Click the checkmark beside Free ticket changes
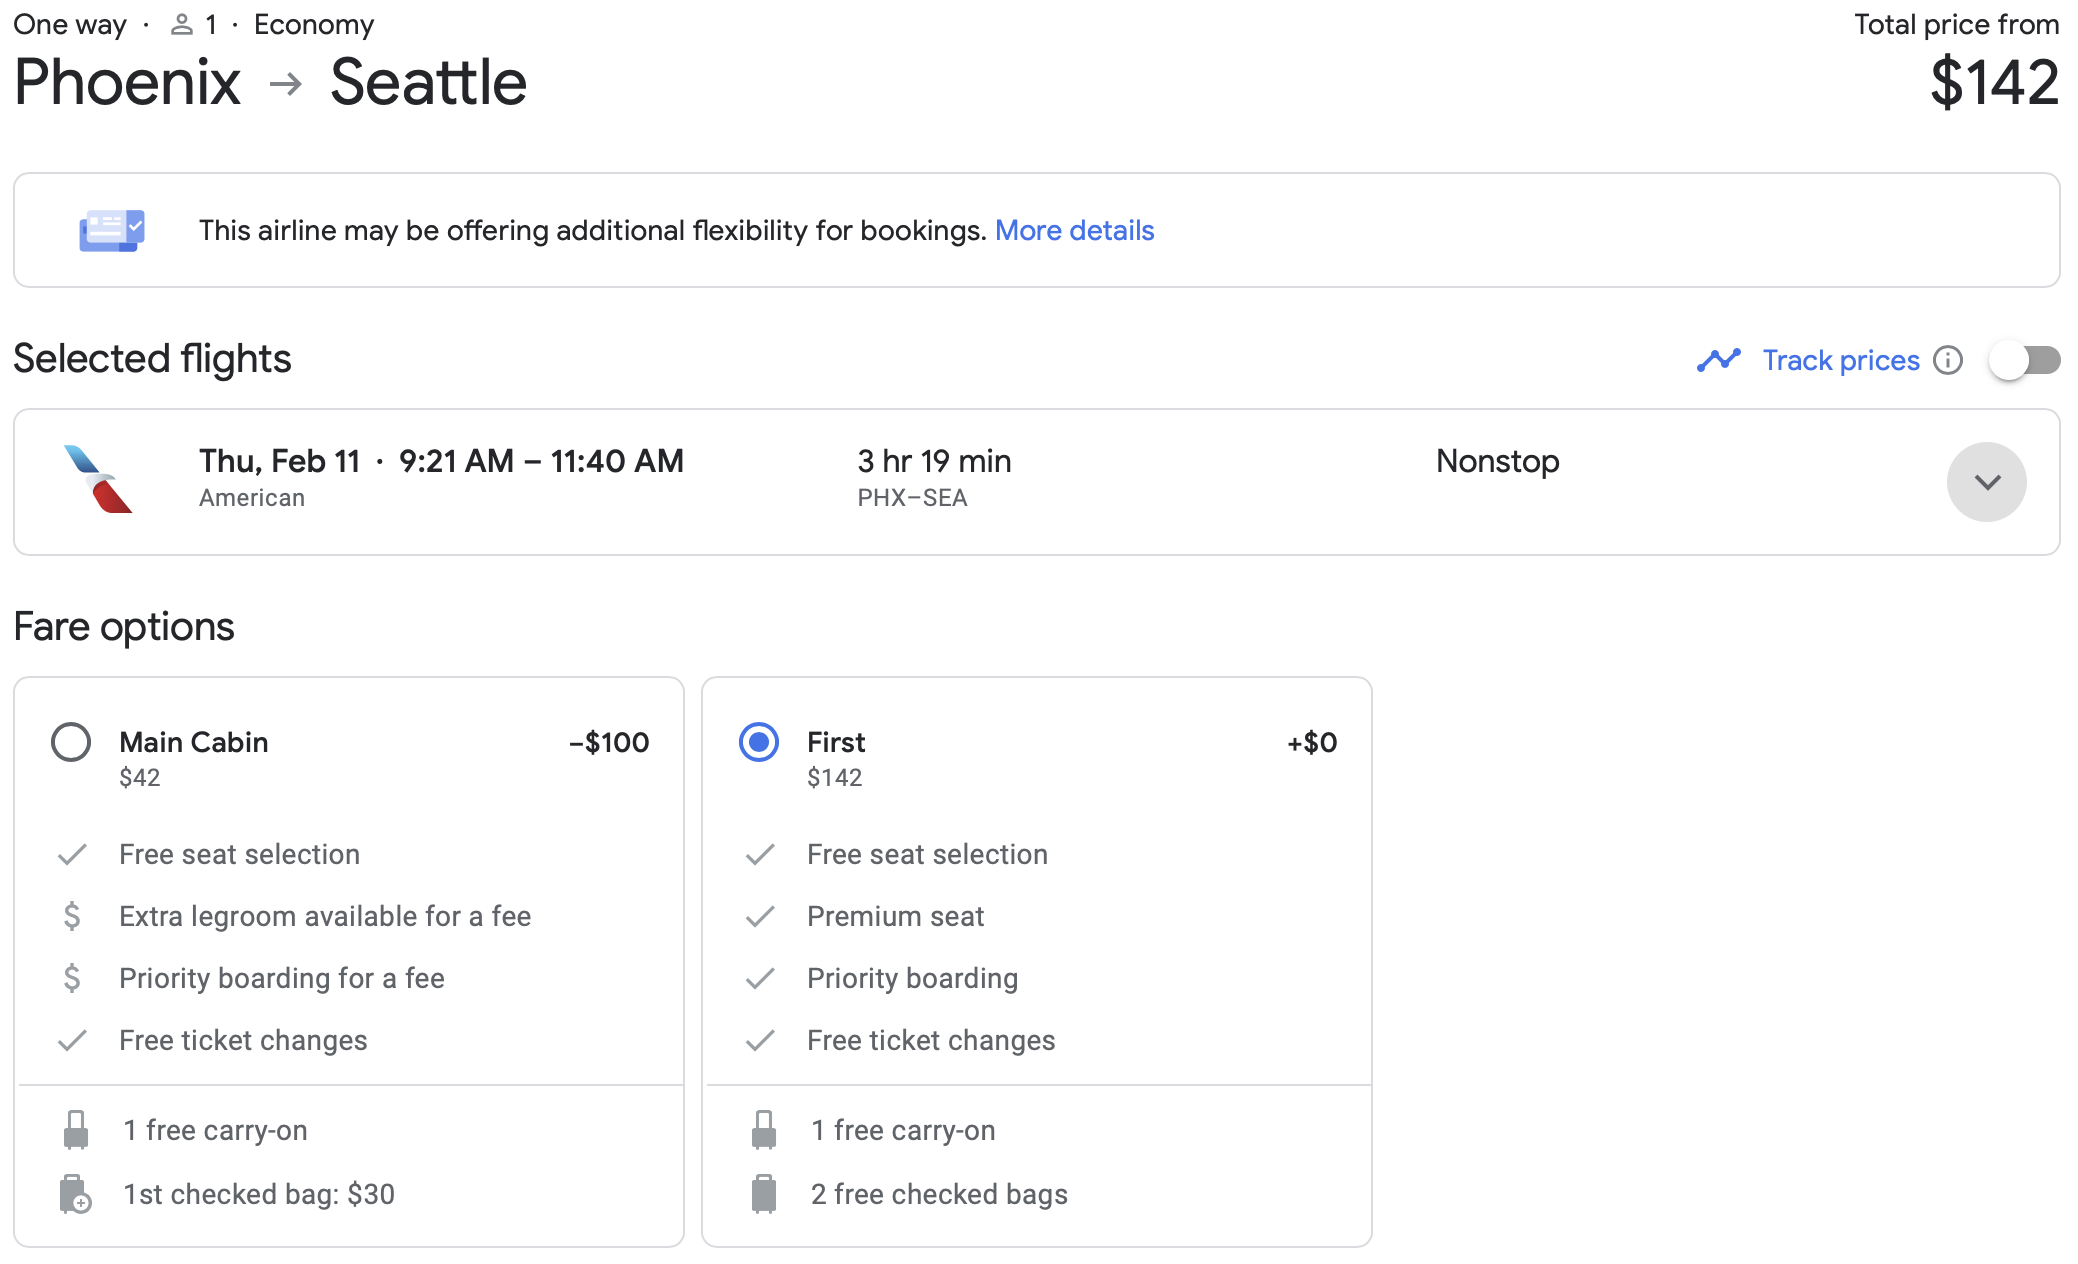 pos(70,1040)
